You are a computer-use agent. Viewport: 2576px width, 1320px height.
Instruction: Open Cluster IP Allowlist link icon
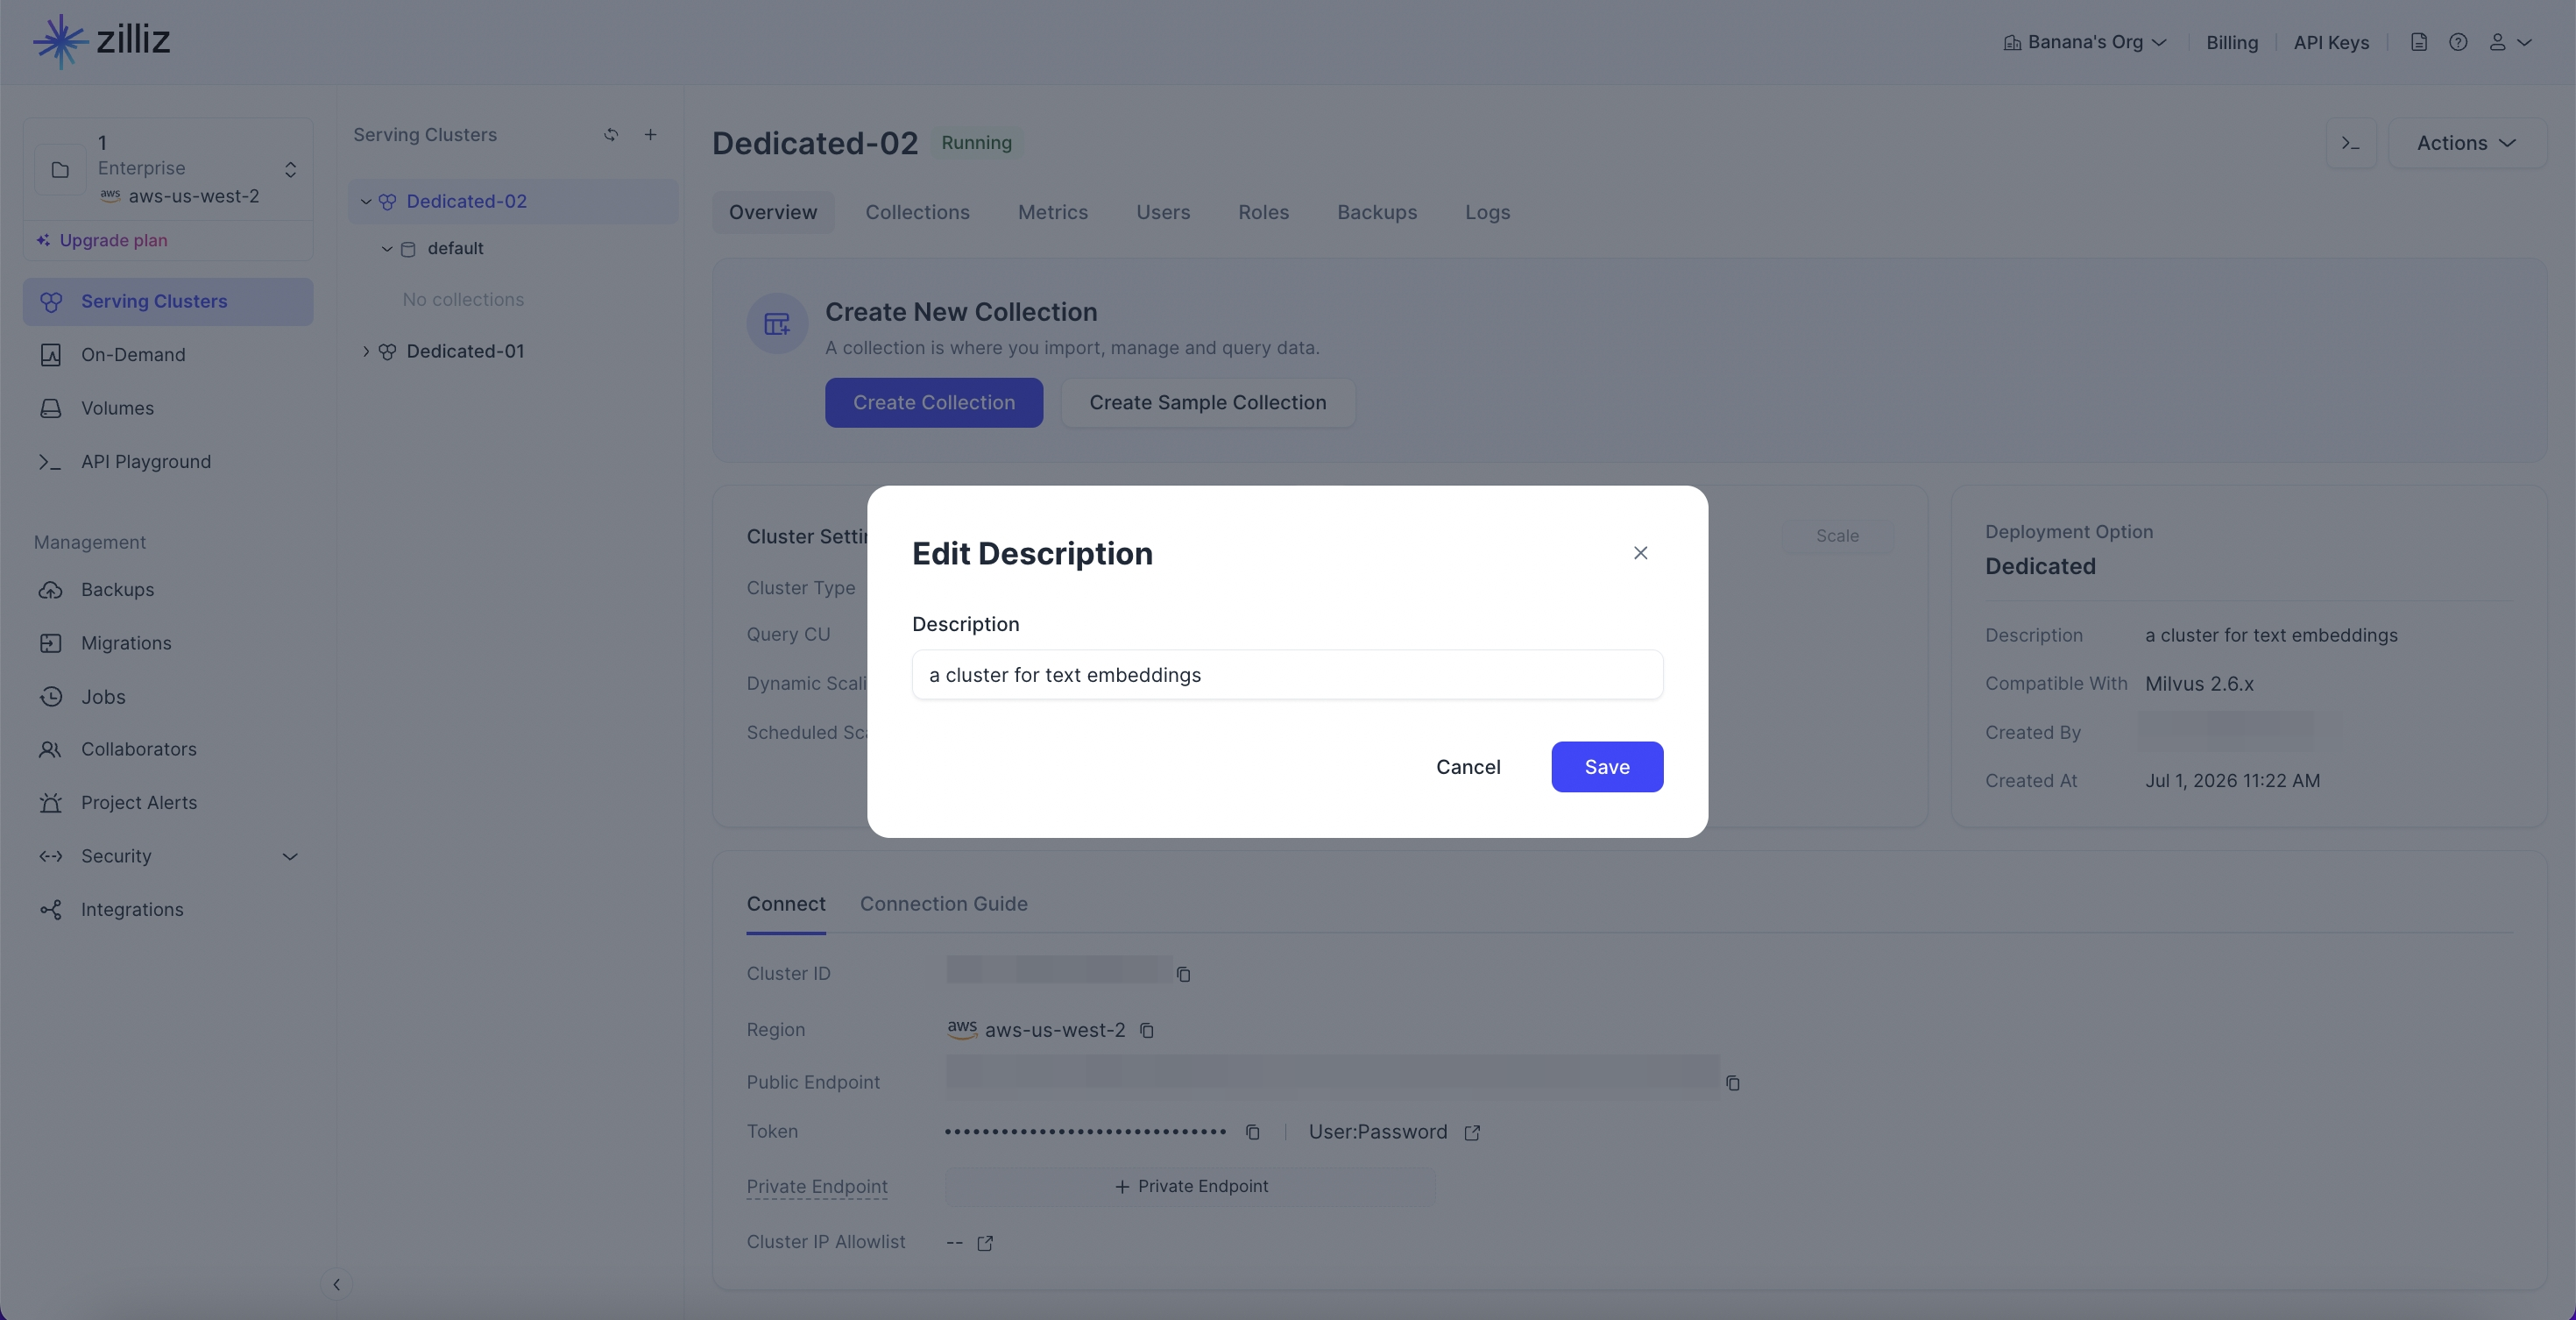(985, 1243)
